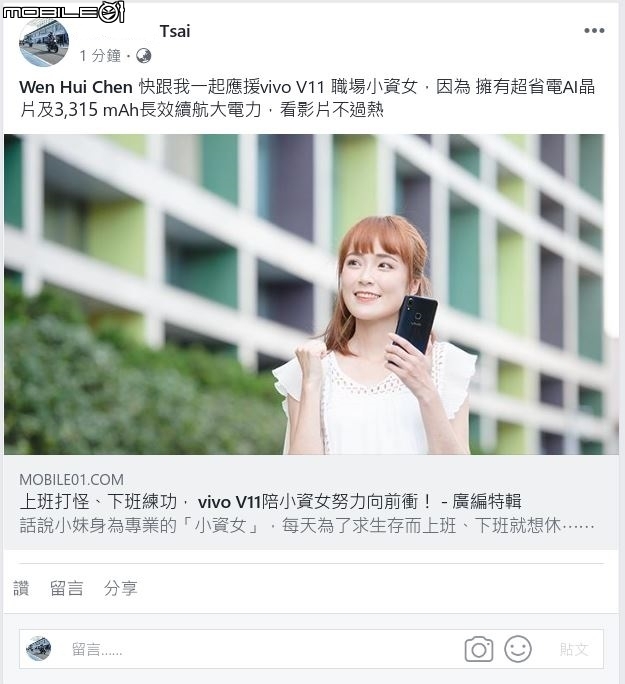This screenshot has height=684, width=625.
Task: Share the post via 分享
Action: (120, 588)
